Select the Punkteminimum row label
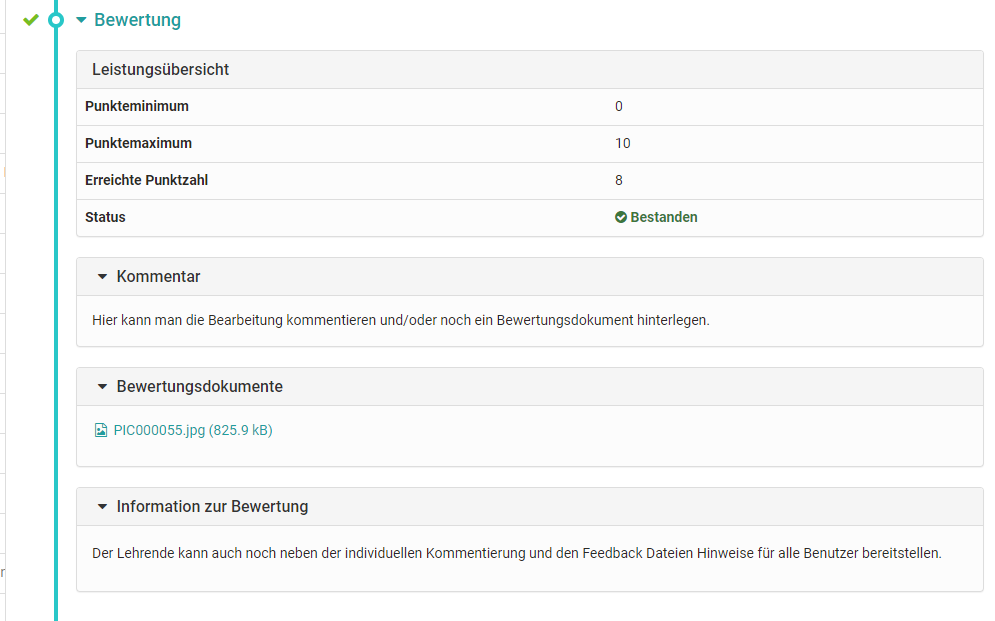This screenshot has height=621, width=995. [x=137, y=107]
